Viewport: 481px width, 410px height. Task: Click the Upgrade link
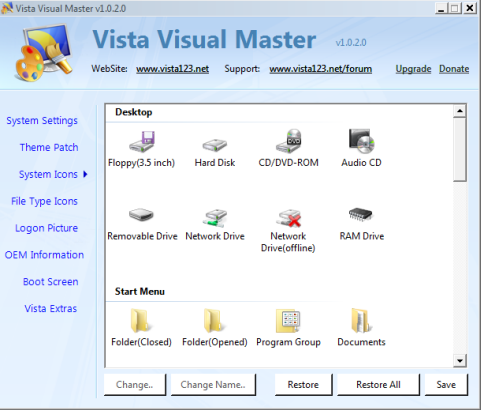413,69
